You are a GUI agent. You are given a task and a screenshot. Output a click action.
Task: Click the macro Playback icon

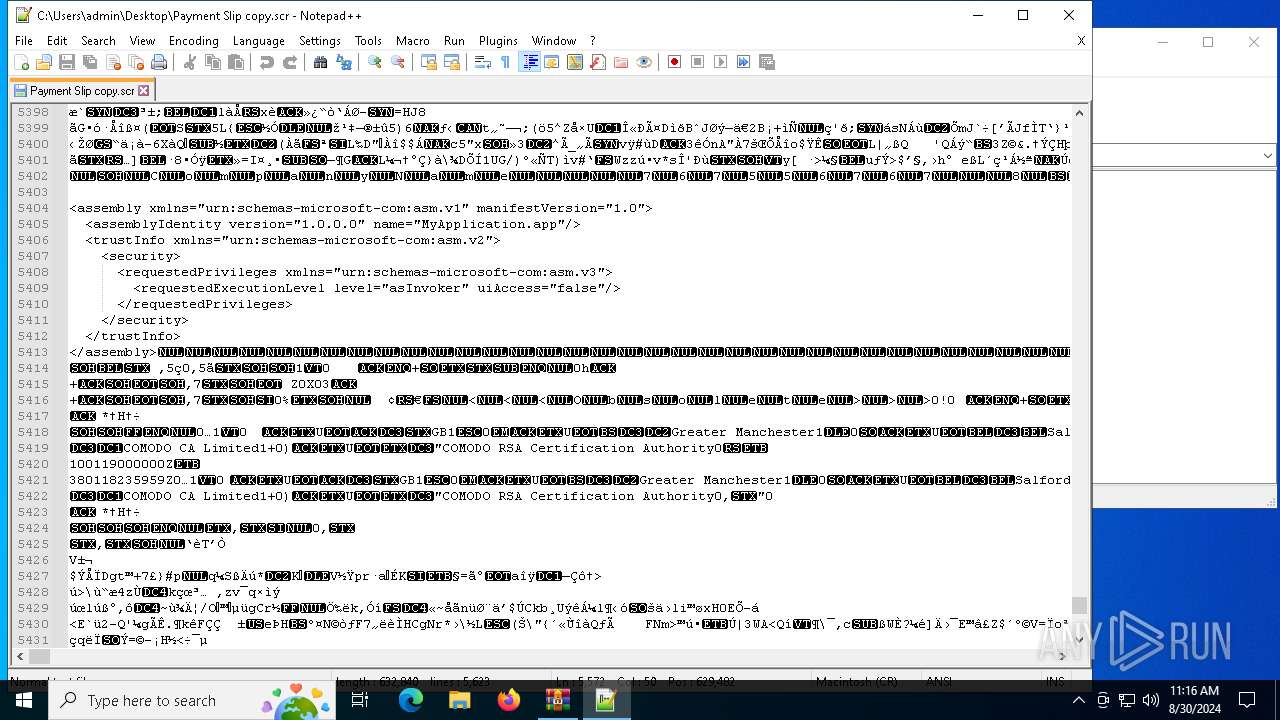[x=721, y=62]
